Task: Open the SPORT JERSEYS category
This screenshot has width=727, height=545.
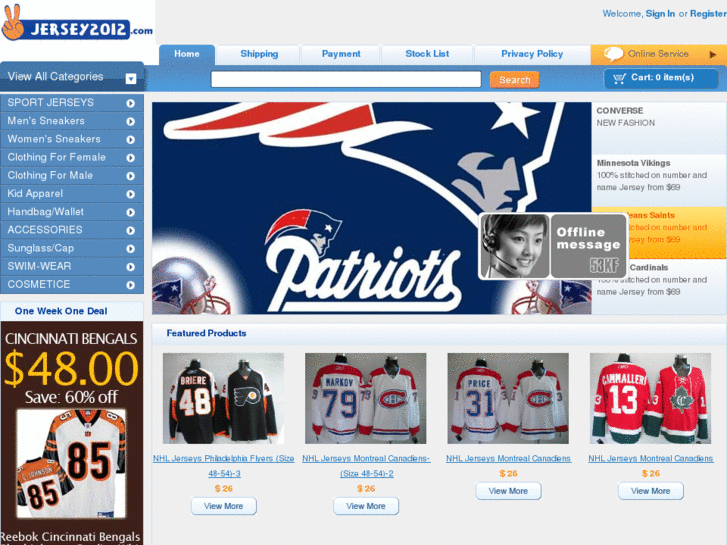Action: 72,103
